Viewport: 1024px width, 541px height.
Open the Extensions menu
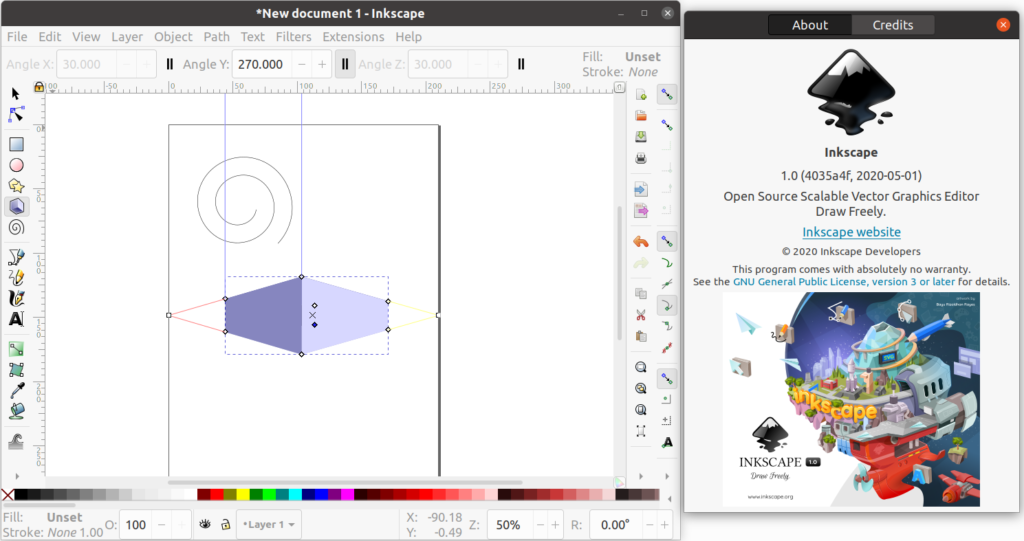(353, 37)
